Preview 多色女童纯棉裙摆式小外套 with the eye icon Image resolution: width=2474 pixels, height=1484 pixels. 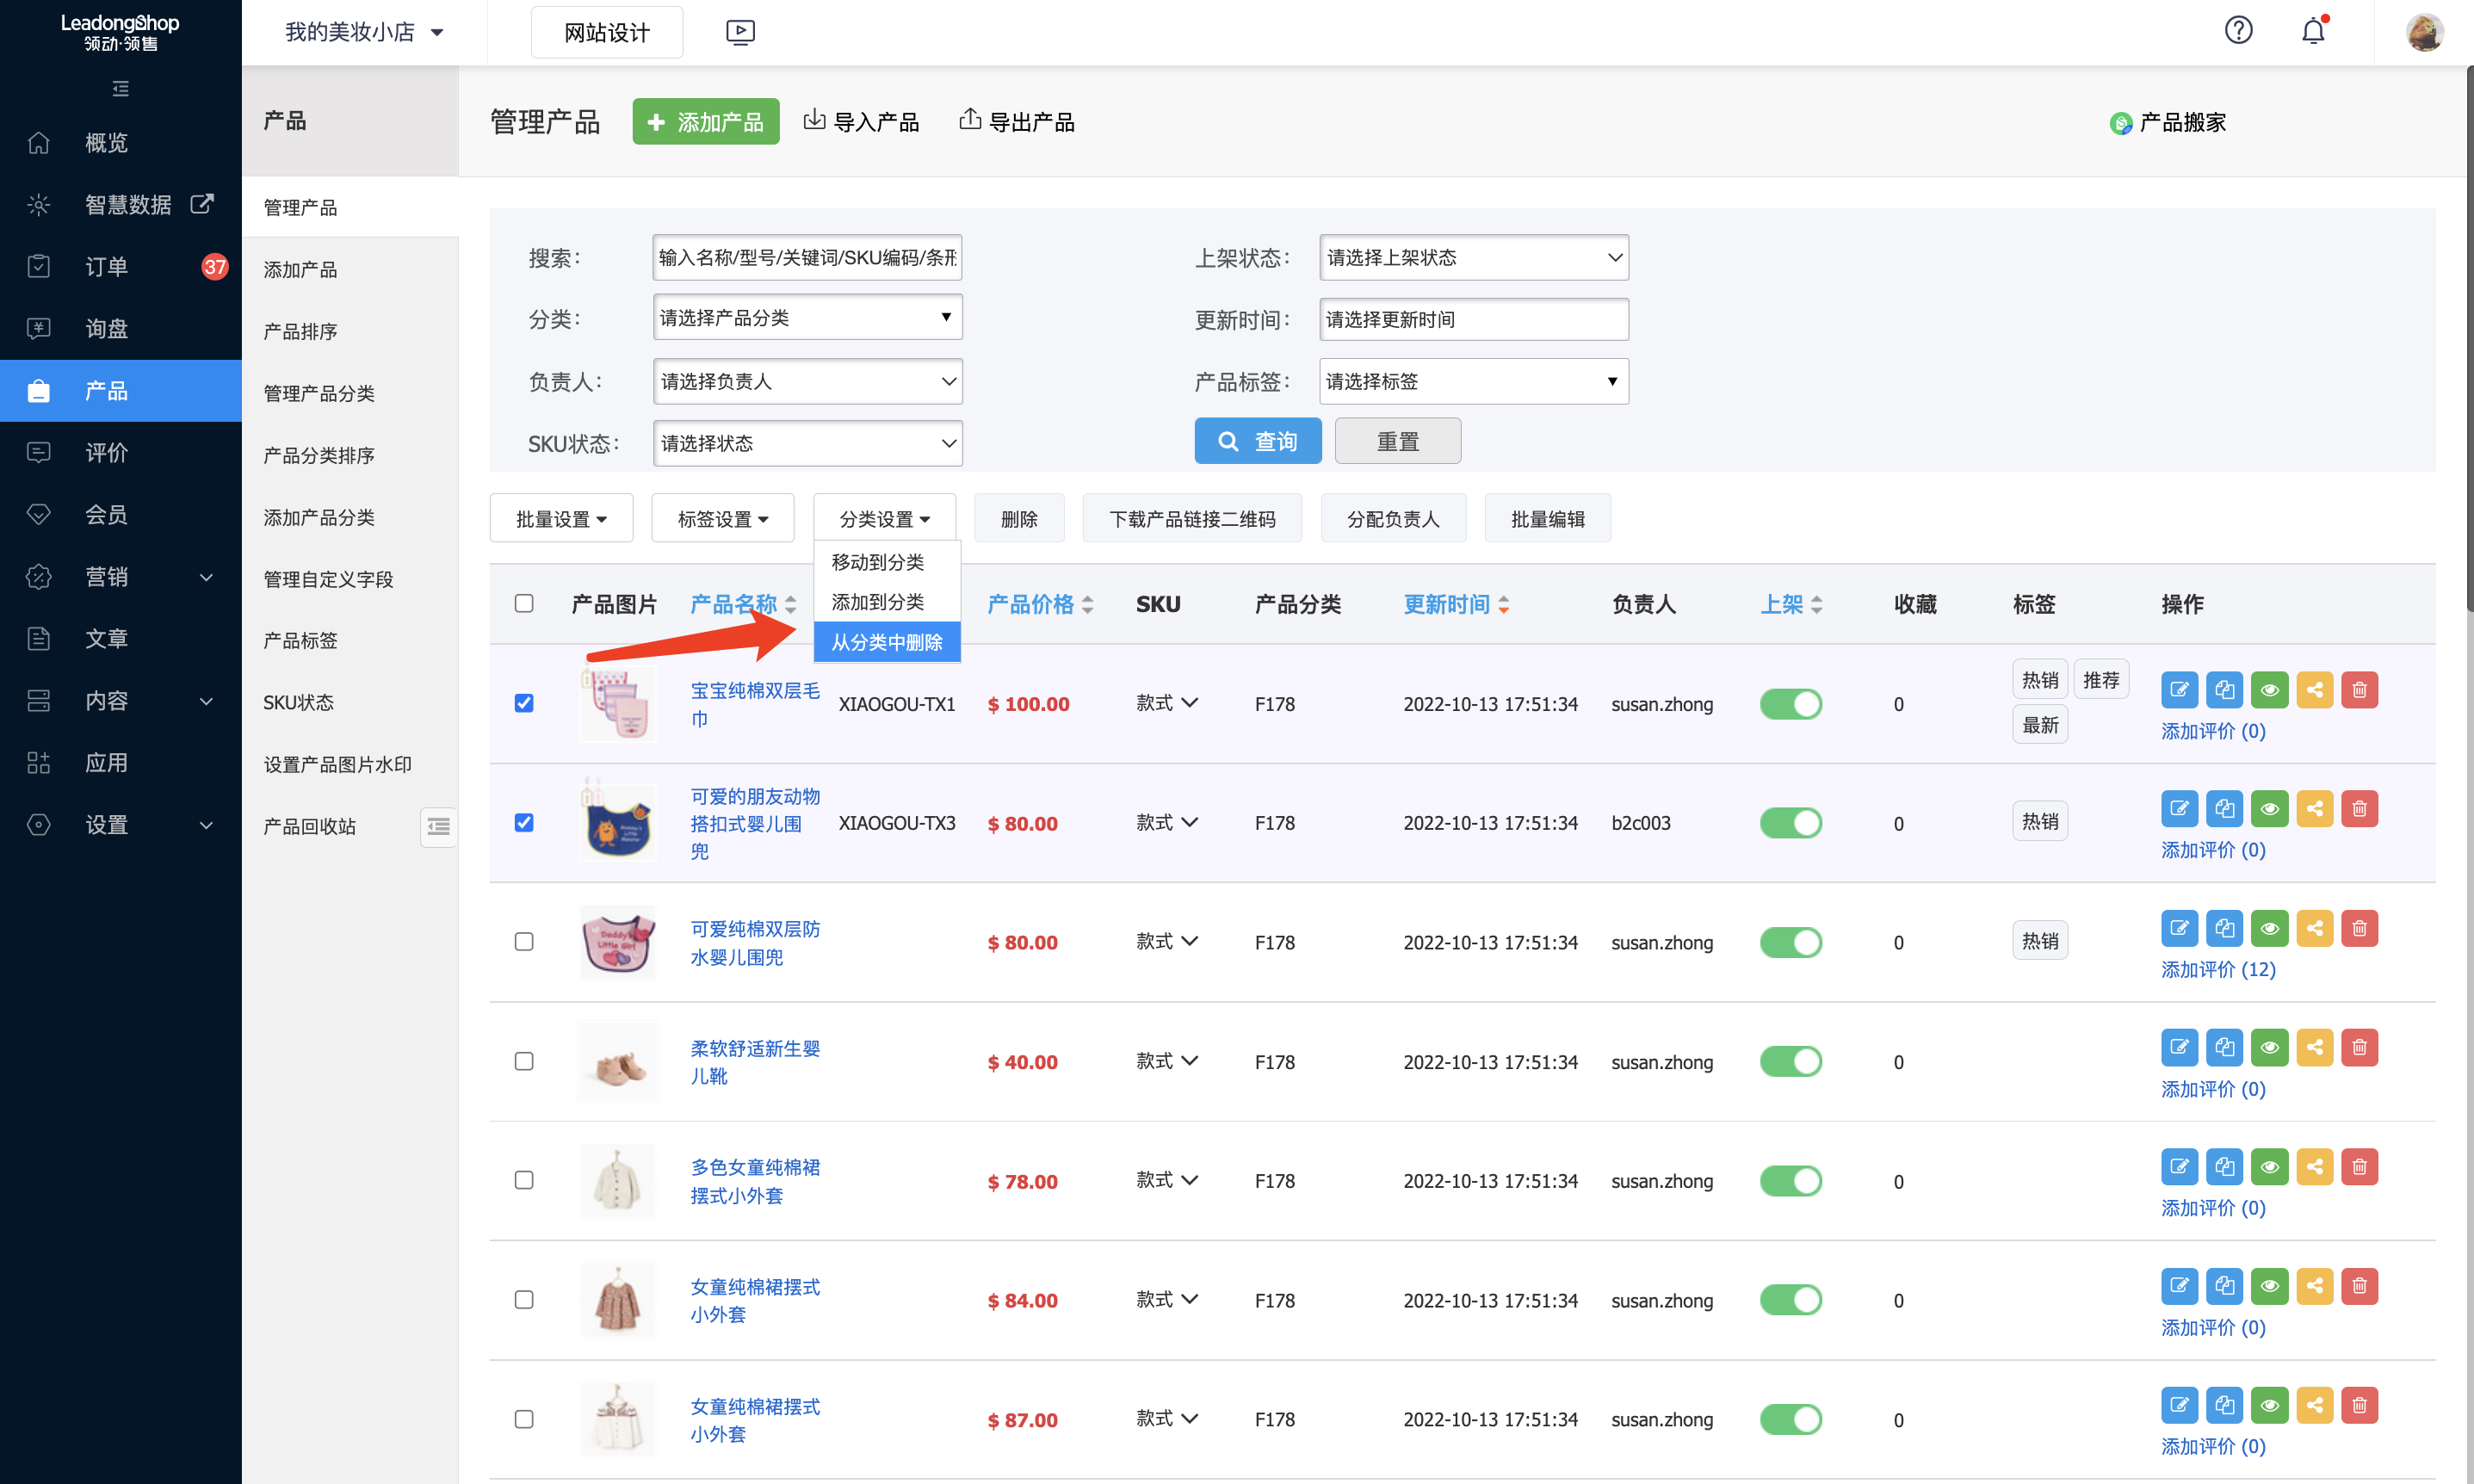pyautogui.click(x=2269, y=1166)
